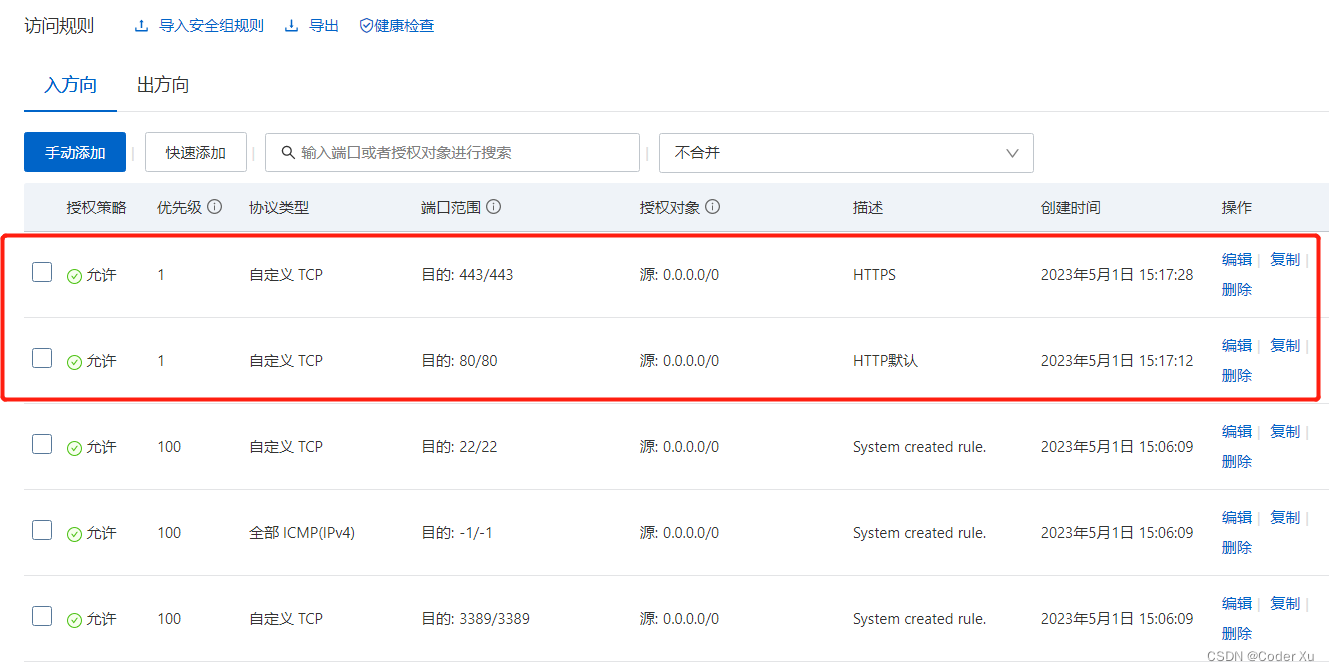Image resolution: width=1329 pixels, height=671 pixels.
Task: Click 删除 for the port 3389 rule
Action: tap(1237, 633)
